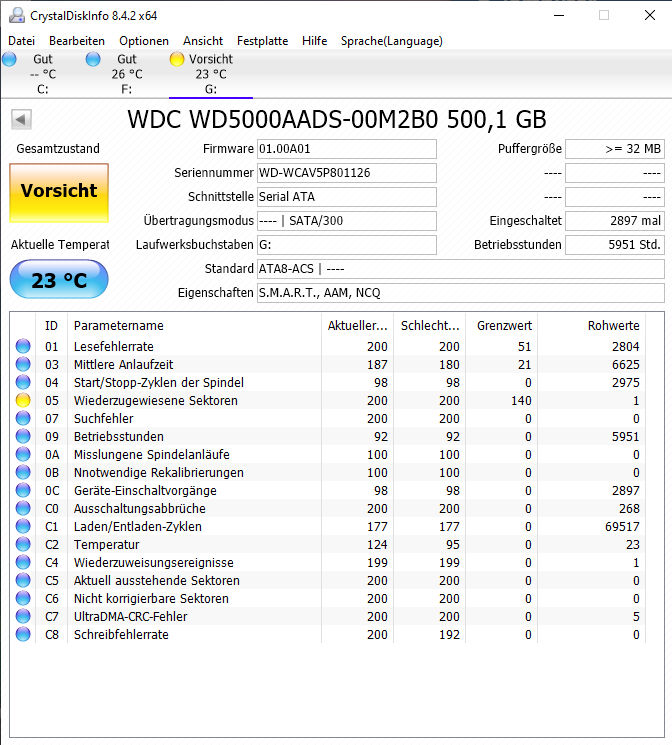Click the Schnittstelle field Serial ATA

346,197
